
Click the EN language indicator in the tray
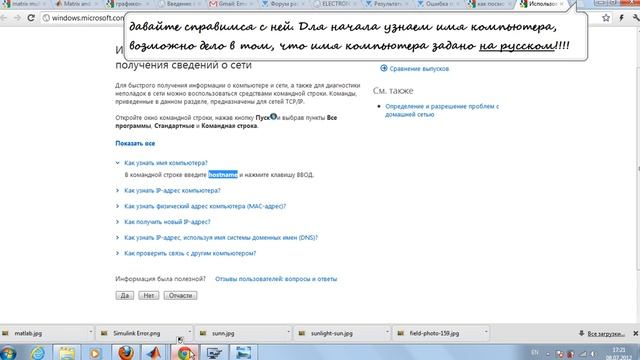point(535,353)
